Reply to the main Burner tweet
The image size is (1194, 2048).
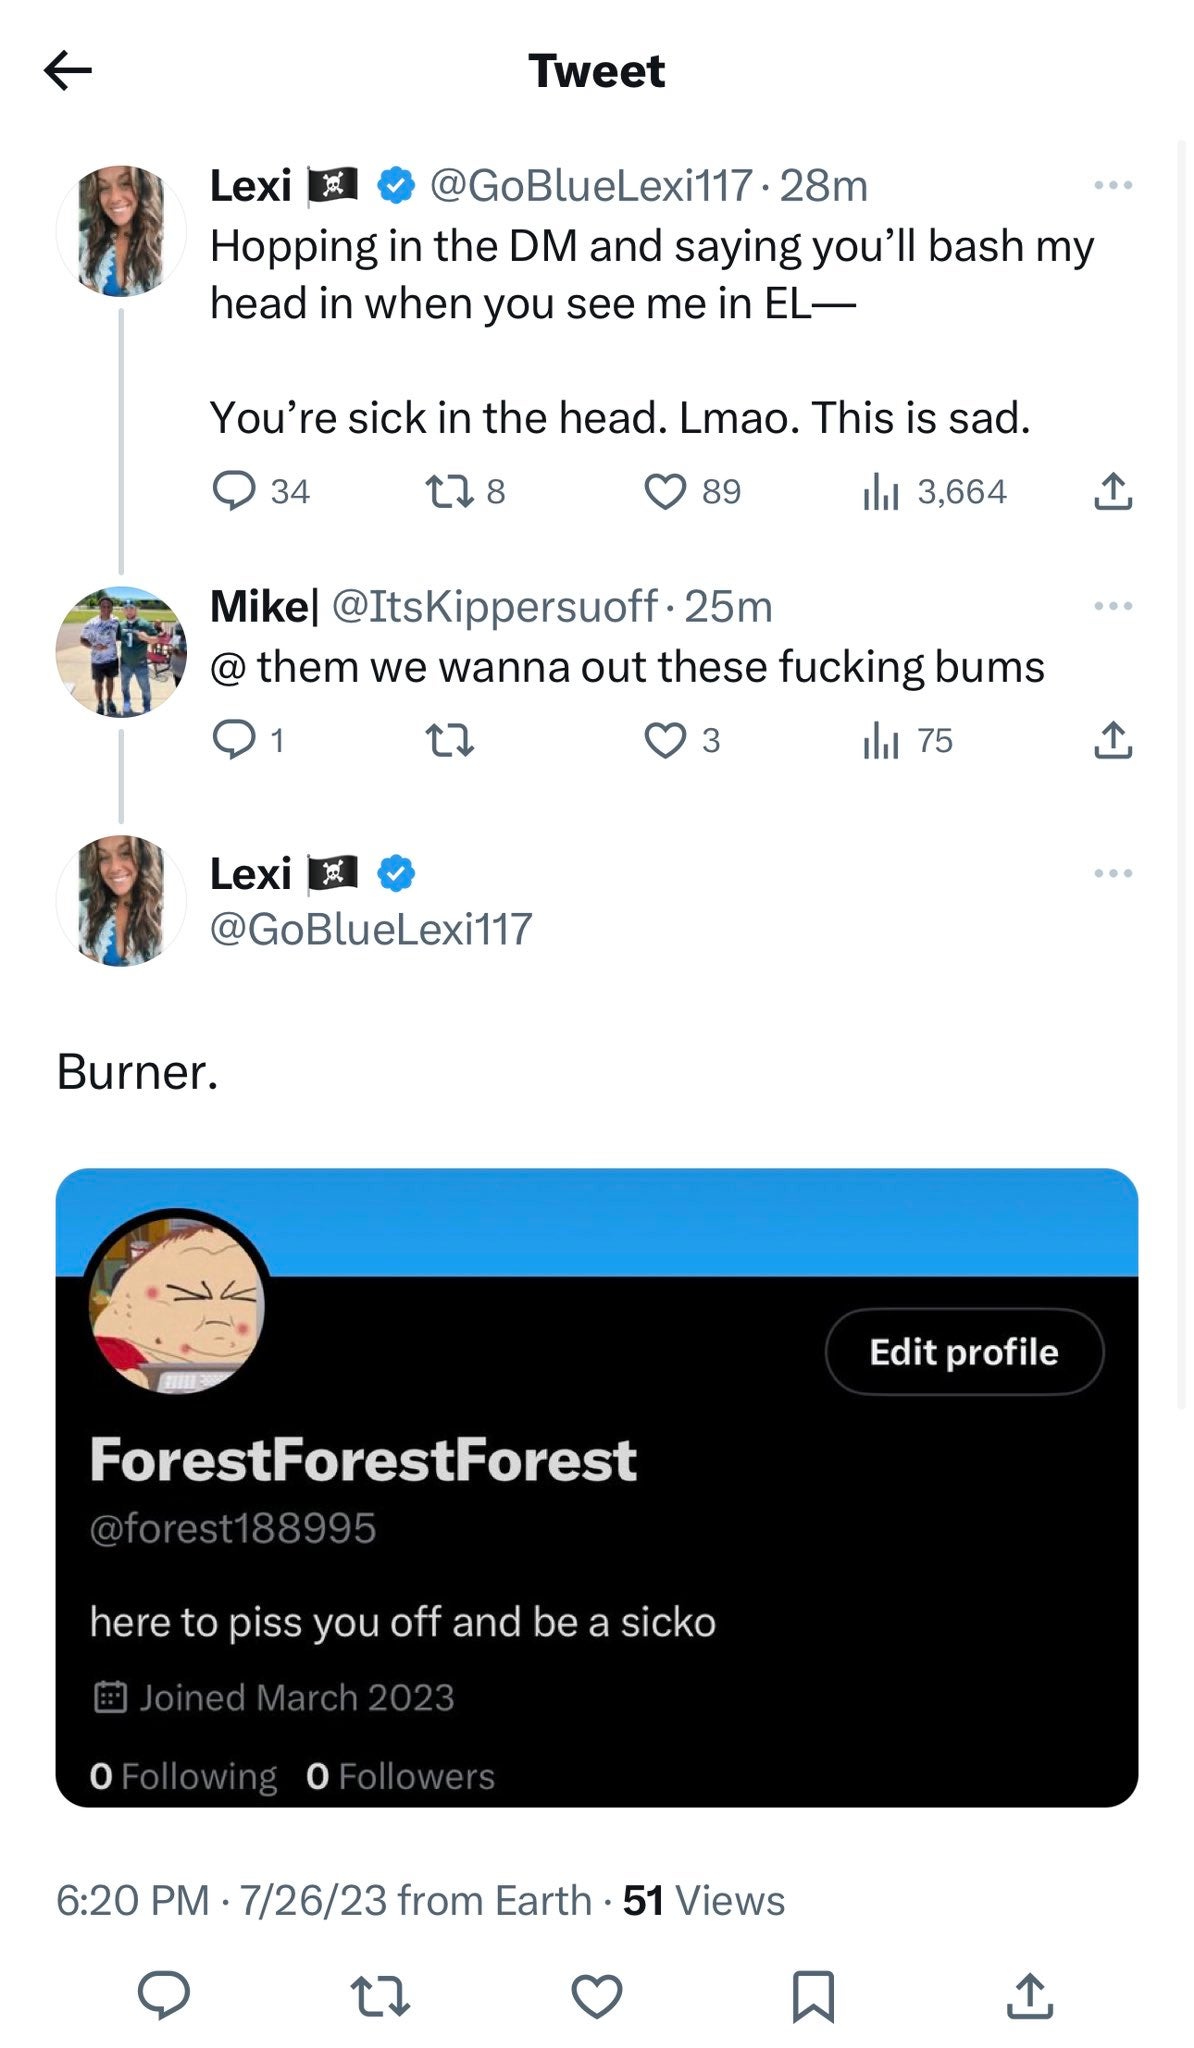164,1994
